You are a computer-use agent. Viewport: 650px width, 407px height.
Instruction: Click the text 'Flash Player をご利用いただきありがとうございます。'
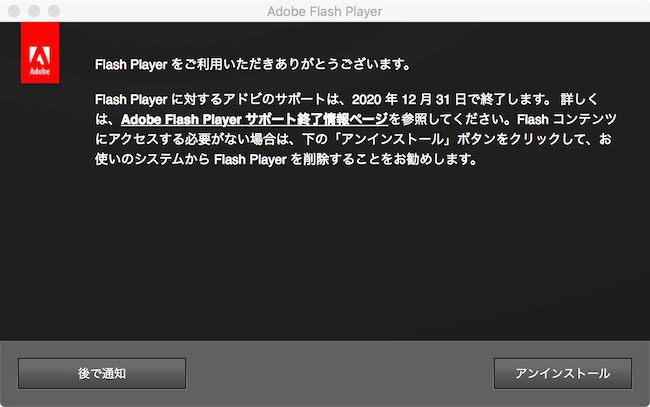coord(253,64)
